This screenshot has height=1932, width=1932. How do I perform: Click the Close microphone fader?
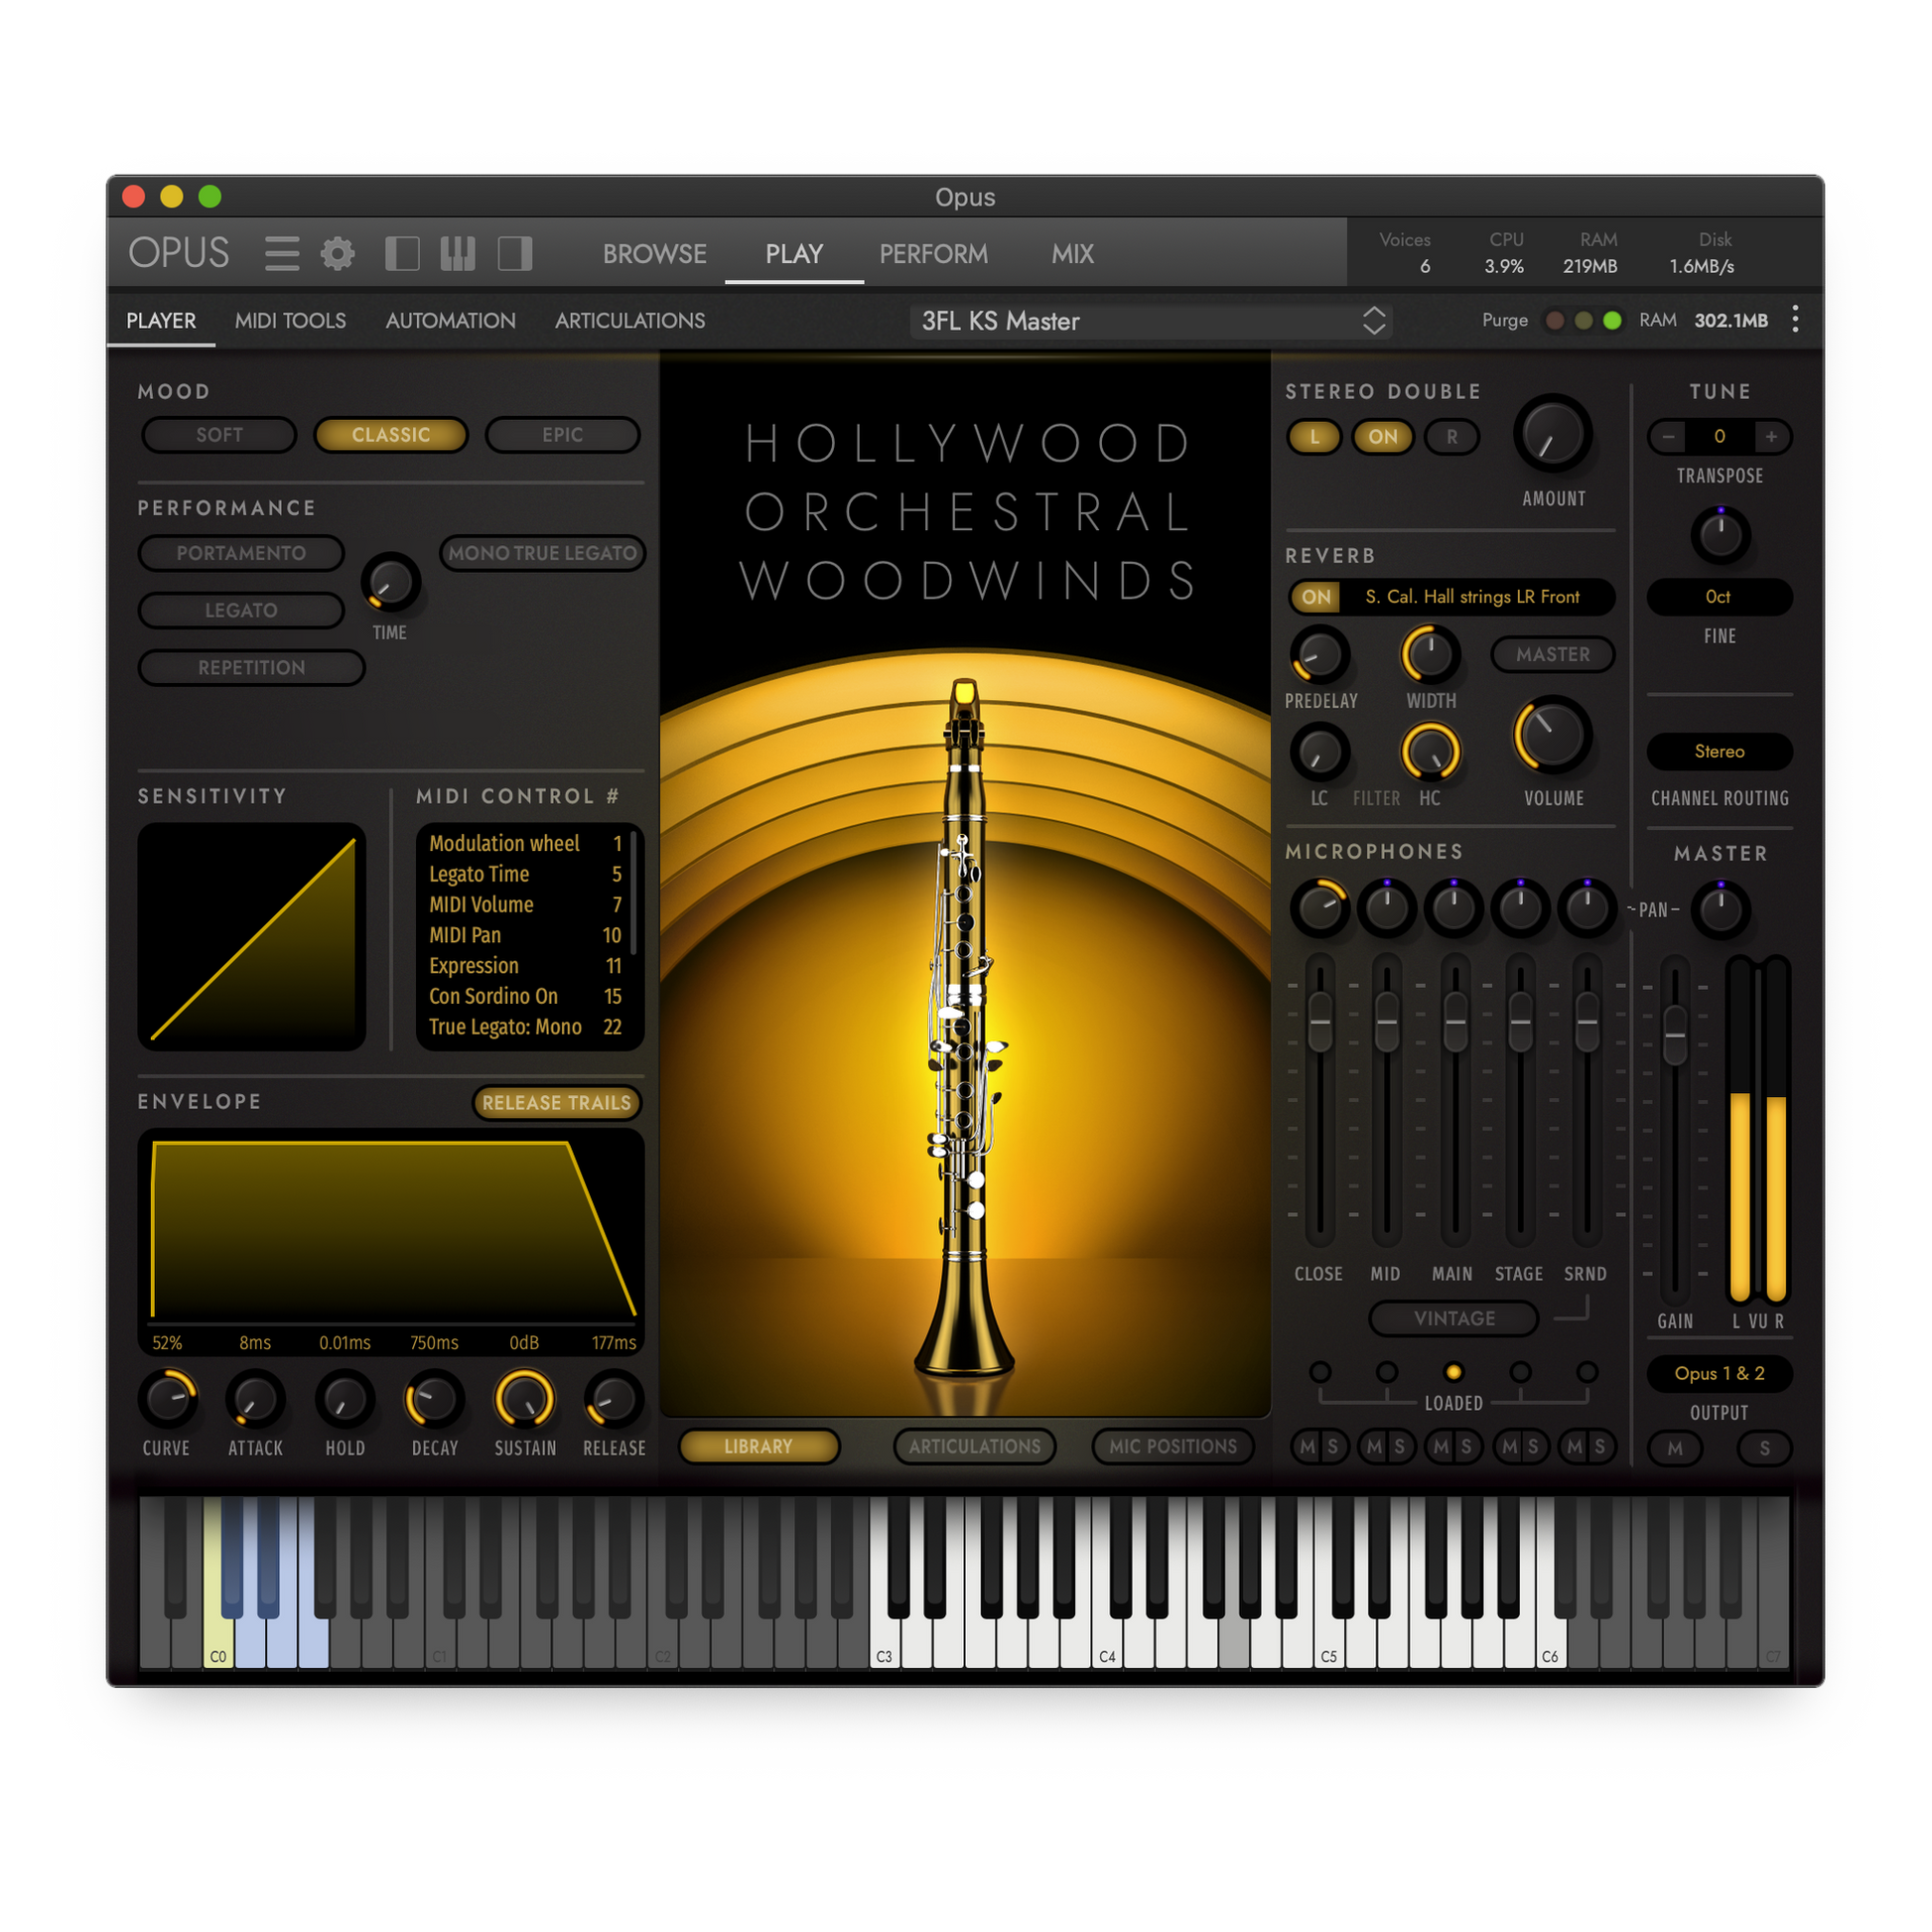click(1320, 1022)
